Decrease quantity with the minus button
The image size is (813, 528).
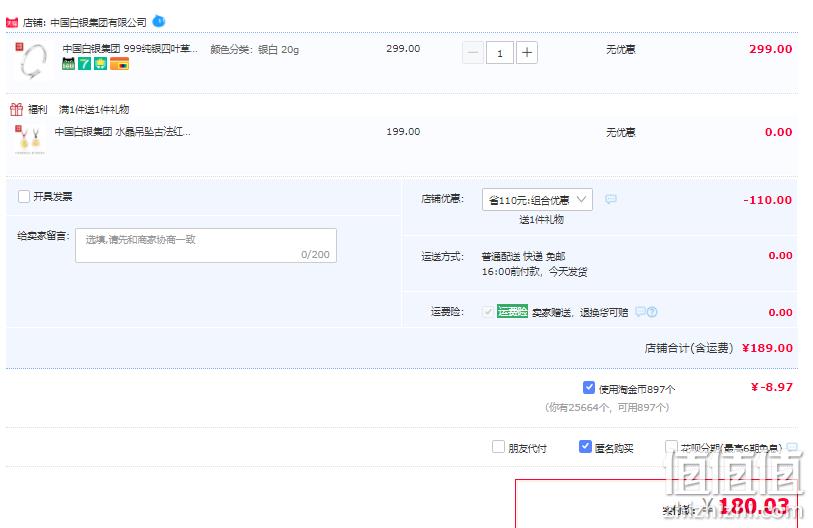tap(473, 52)
